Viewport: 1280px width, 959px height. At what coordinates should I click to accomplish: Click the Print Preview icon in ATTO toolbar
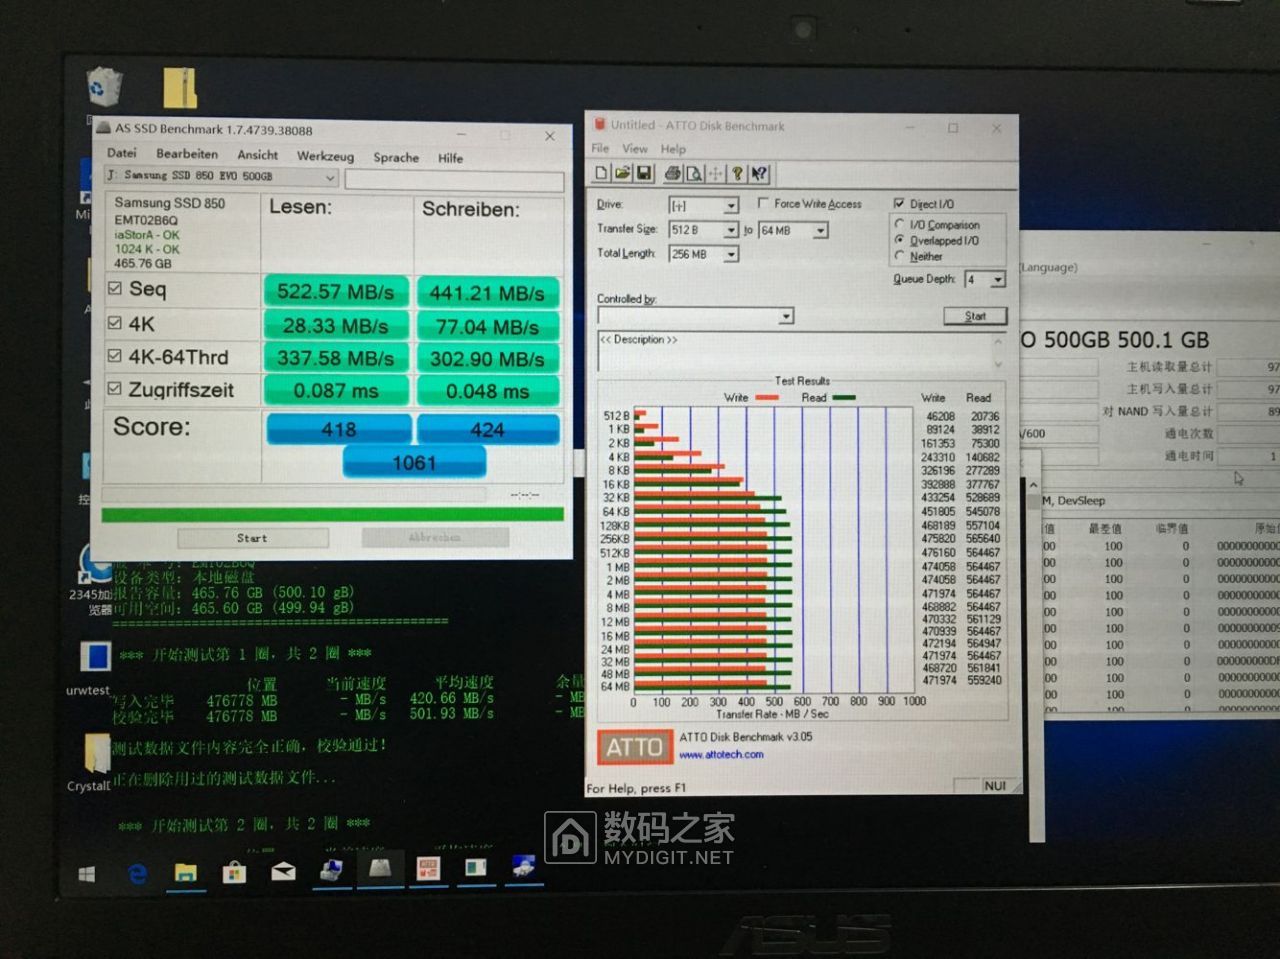click(694, 173)
